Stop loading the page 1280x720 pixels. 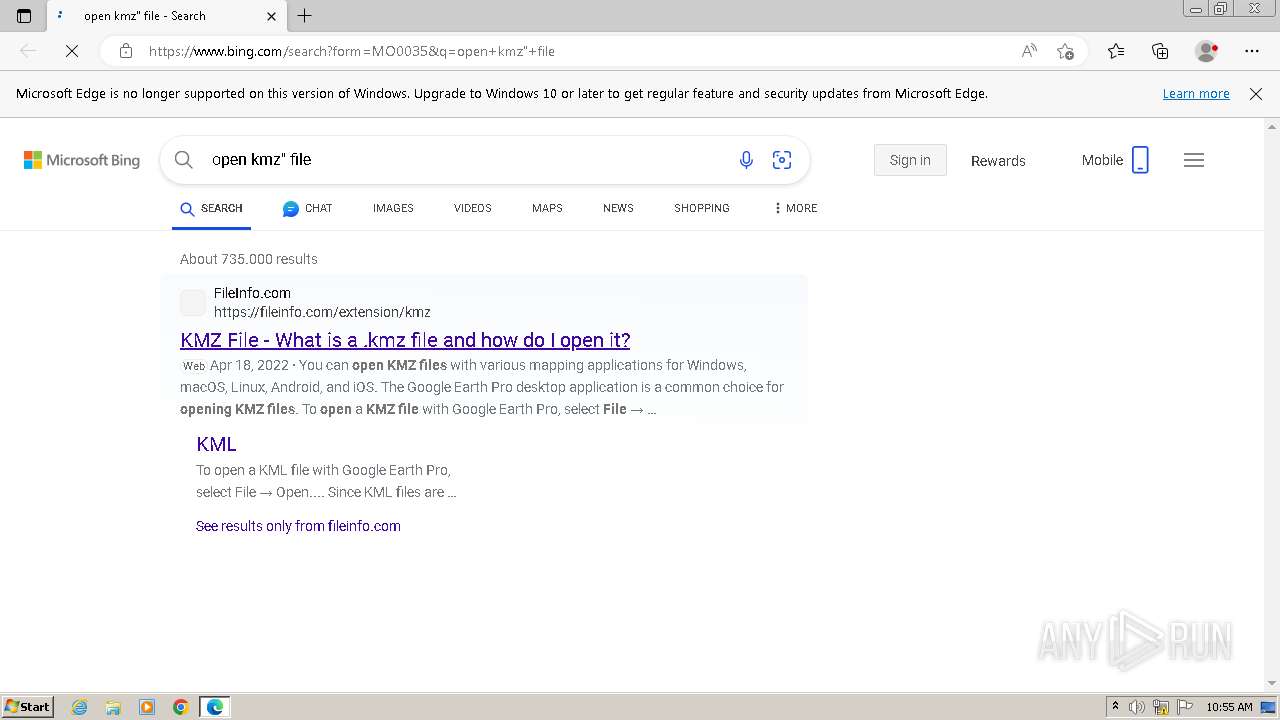point(71,51)
